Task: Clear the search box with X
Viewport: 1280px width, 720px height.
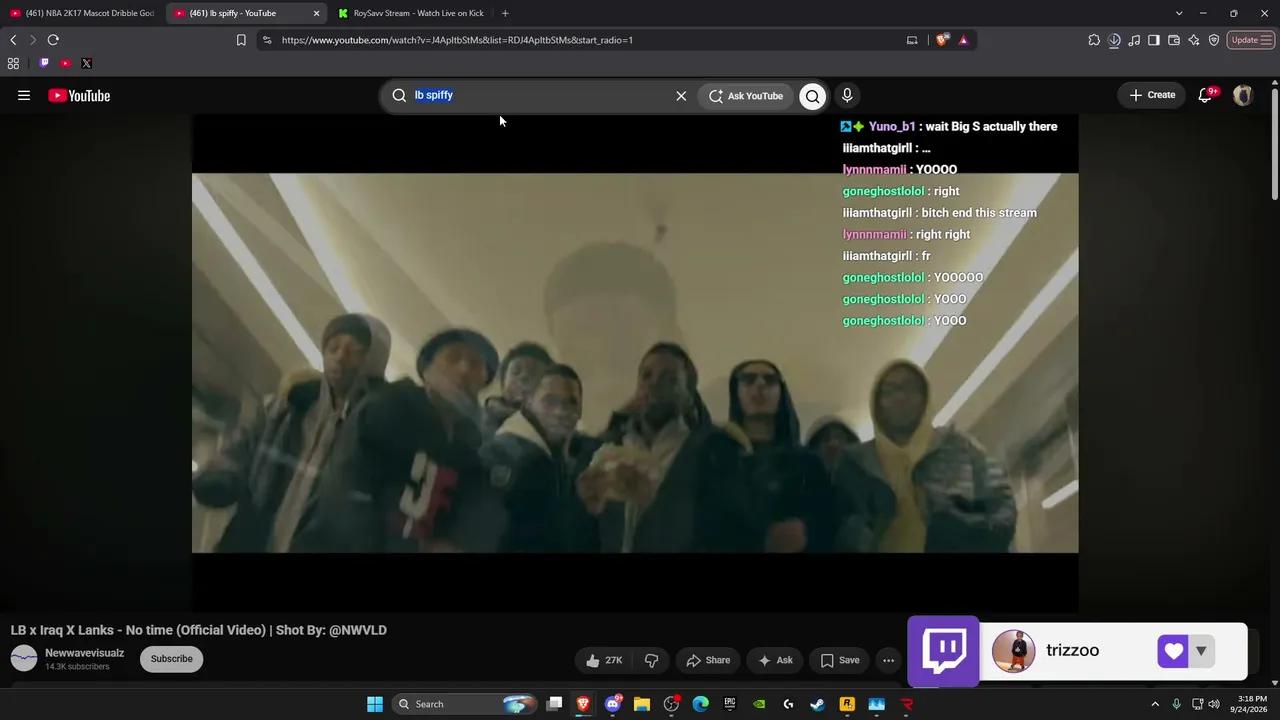Action: pos(681,96)
